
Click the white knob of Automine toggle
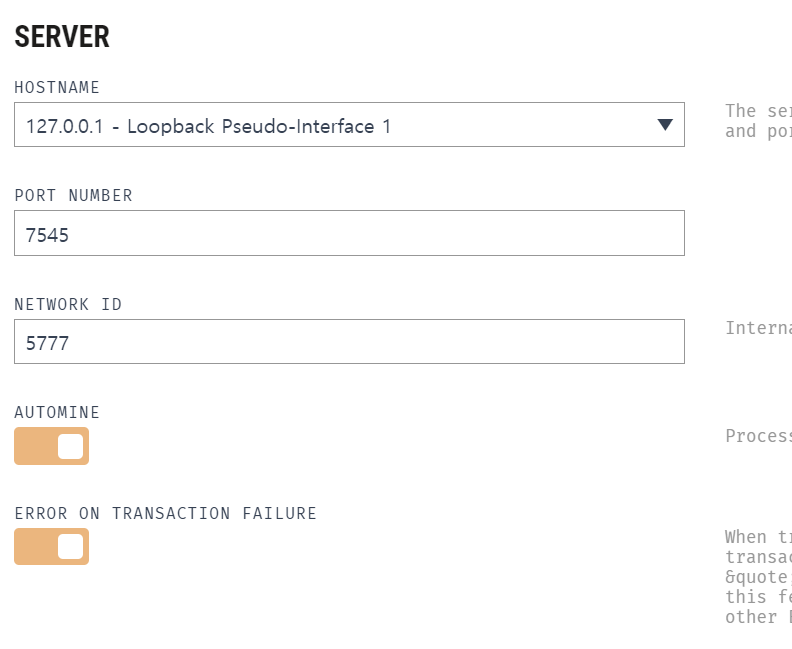[x=70, y=446]
